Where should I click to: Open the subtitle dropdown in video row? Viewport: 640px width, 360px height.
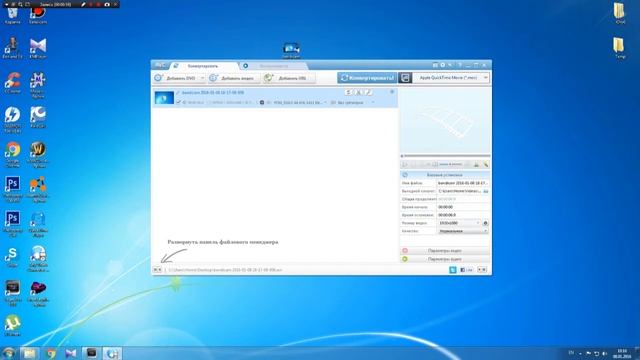(x=373, y=102)
